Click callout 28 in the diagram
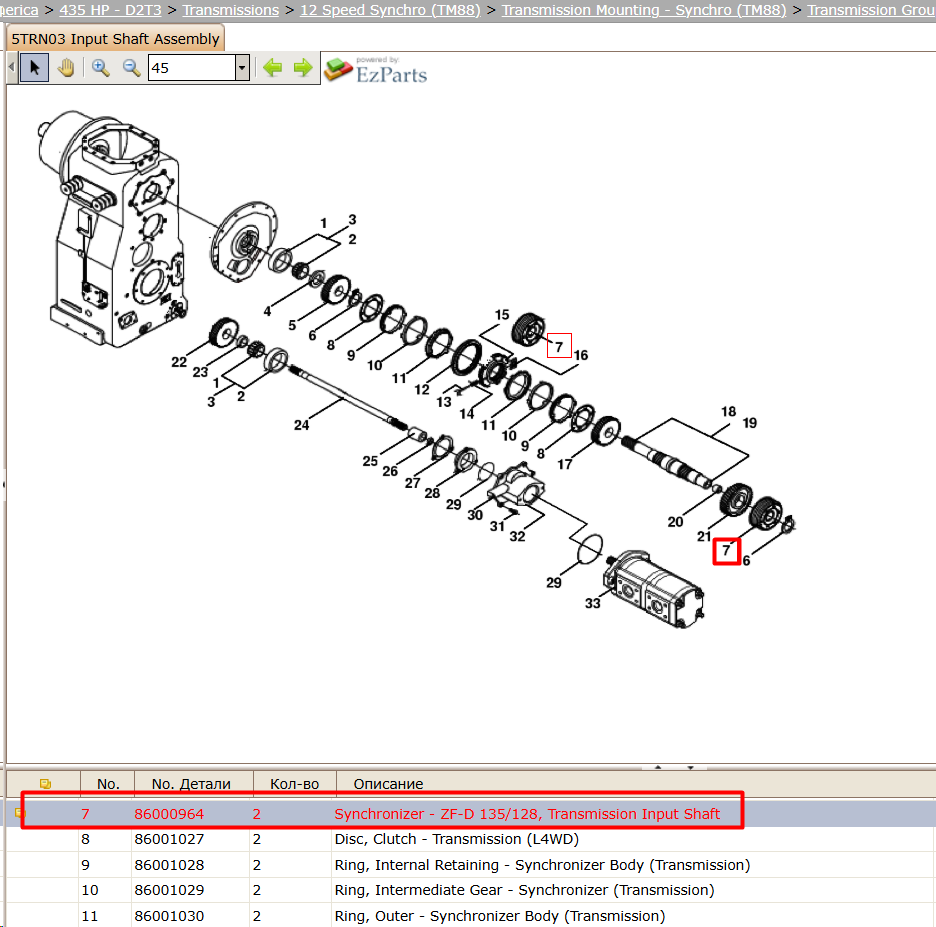This screenshot has height=927, width=936. pyautogui.click(x=432, y=493)
